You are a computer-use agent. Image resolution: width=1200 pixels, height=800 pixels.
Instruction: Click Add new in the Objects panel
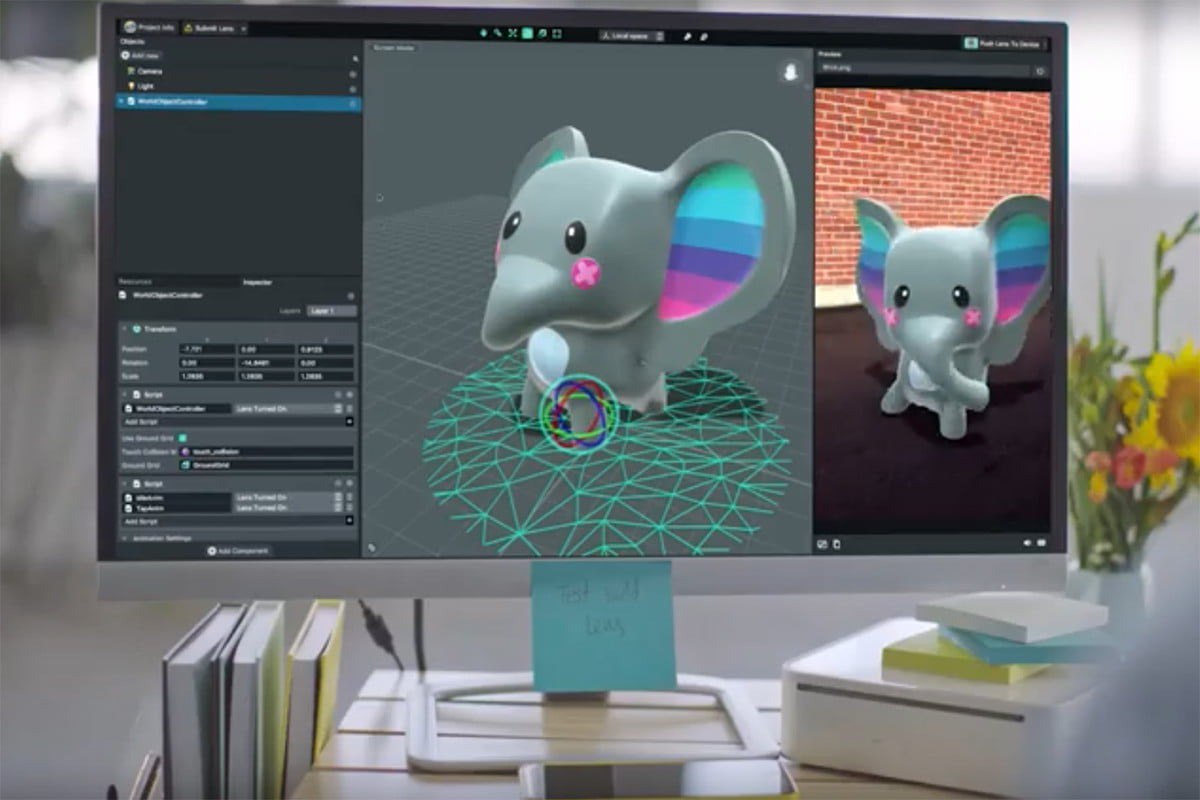coord(141,55)
